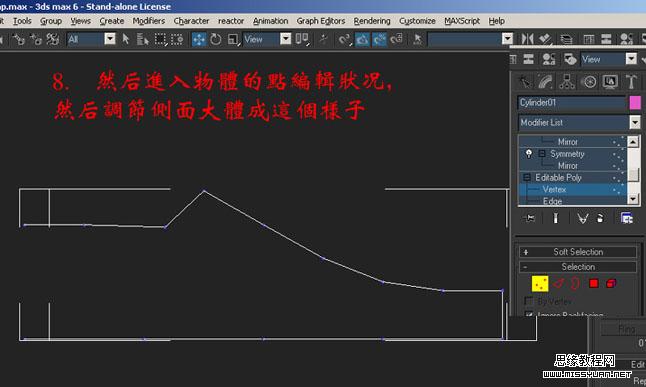Screen dimensions: 646x387
Task: Select Editable Poly in the modifier stack
Action: (x=558, y=178)
